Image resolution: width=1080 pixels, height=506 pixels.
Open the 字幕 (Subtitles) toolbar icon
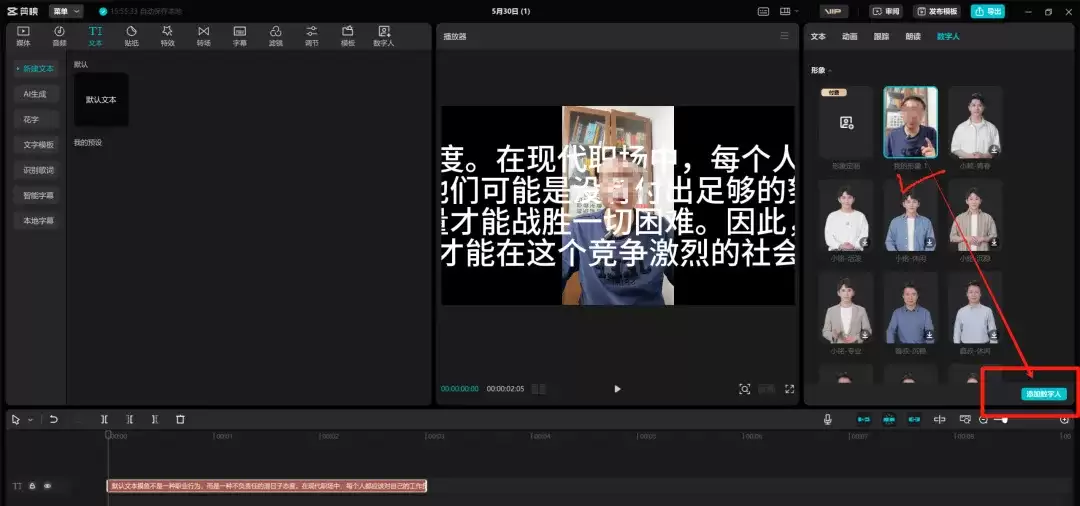(x=240, y=36)
